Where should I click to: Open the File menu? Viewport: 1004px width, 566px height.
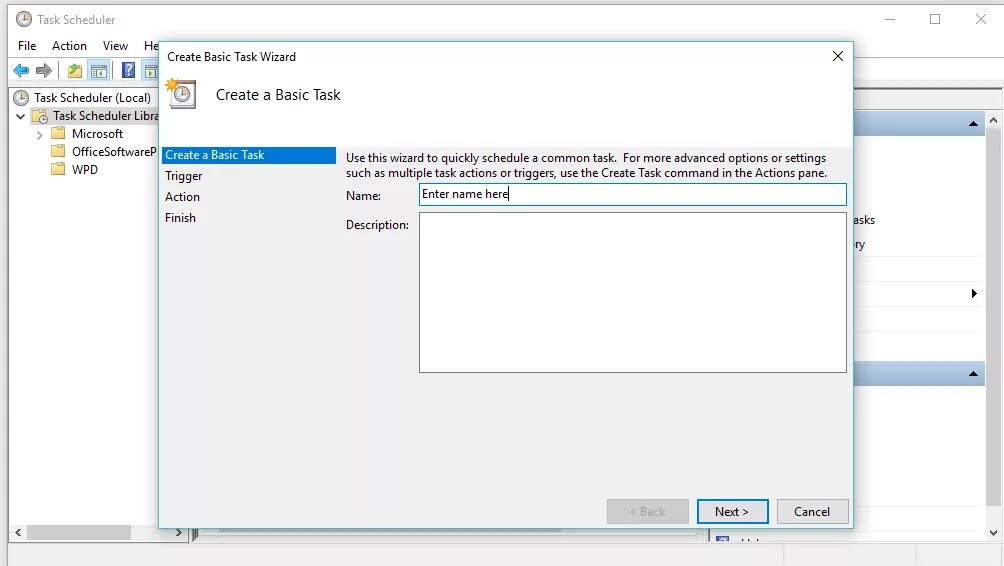click(x=27, y=45)
